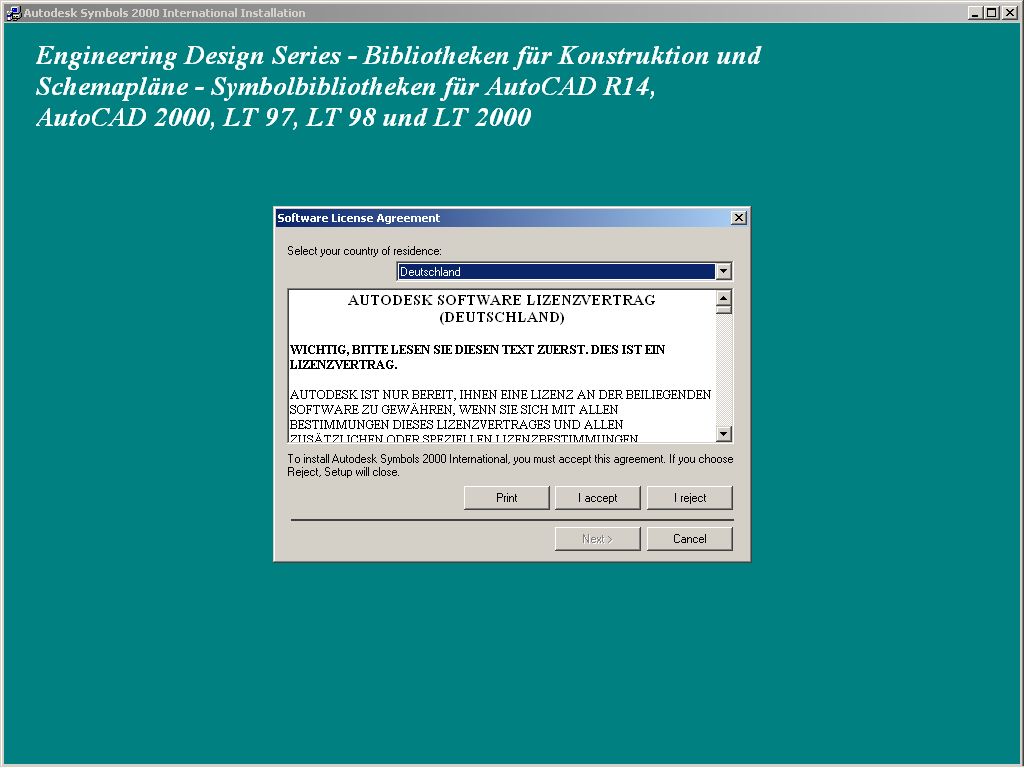
Task: Close the Autodesk Symbols installation window
Action: coord(1008,13)
